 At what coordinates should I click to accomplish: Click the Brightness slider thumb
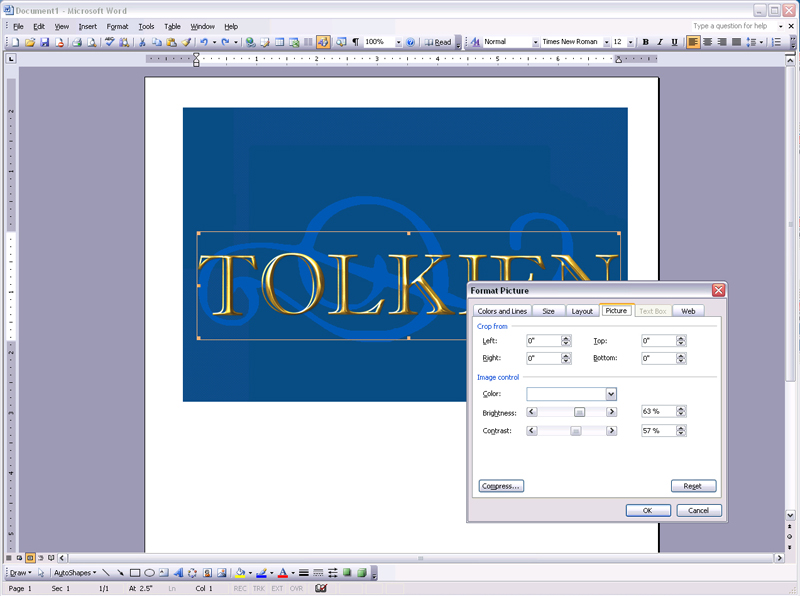click(x=580, y=412)
